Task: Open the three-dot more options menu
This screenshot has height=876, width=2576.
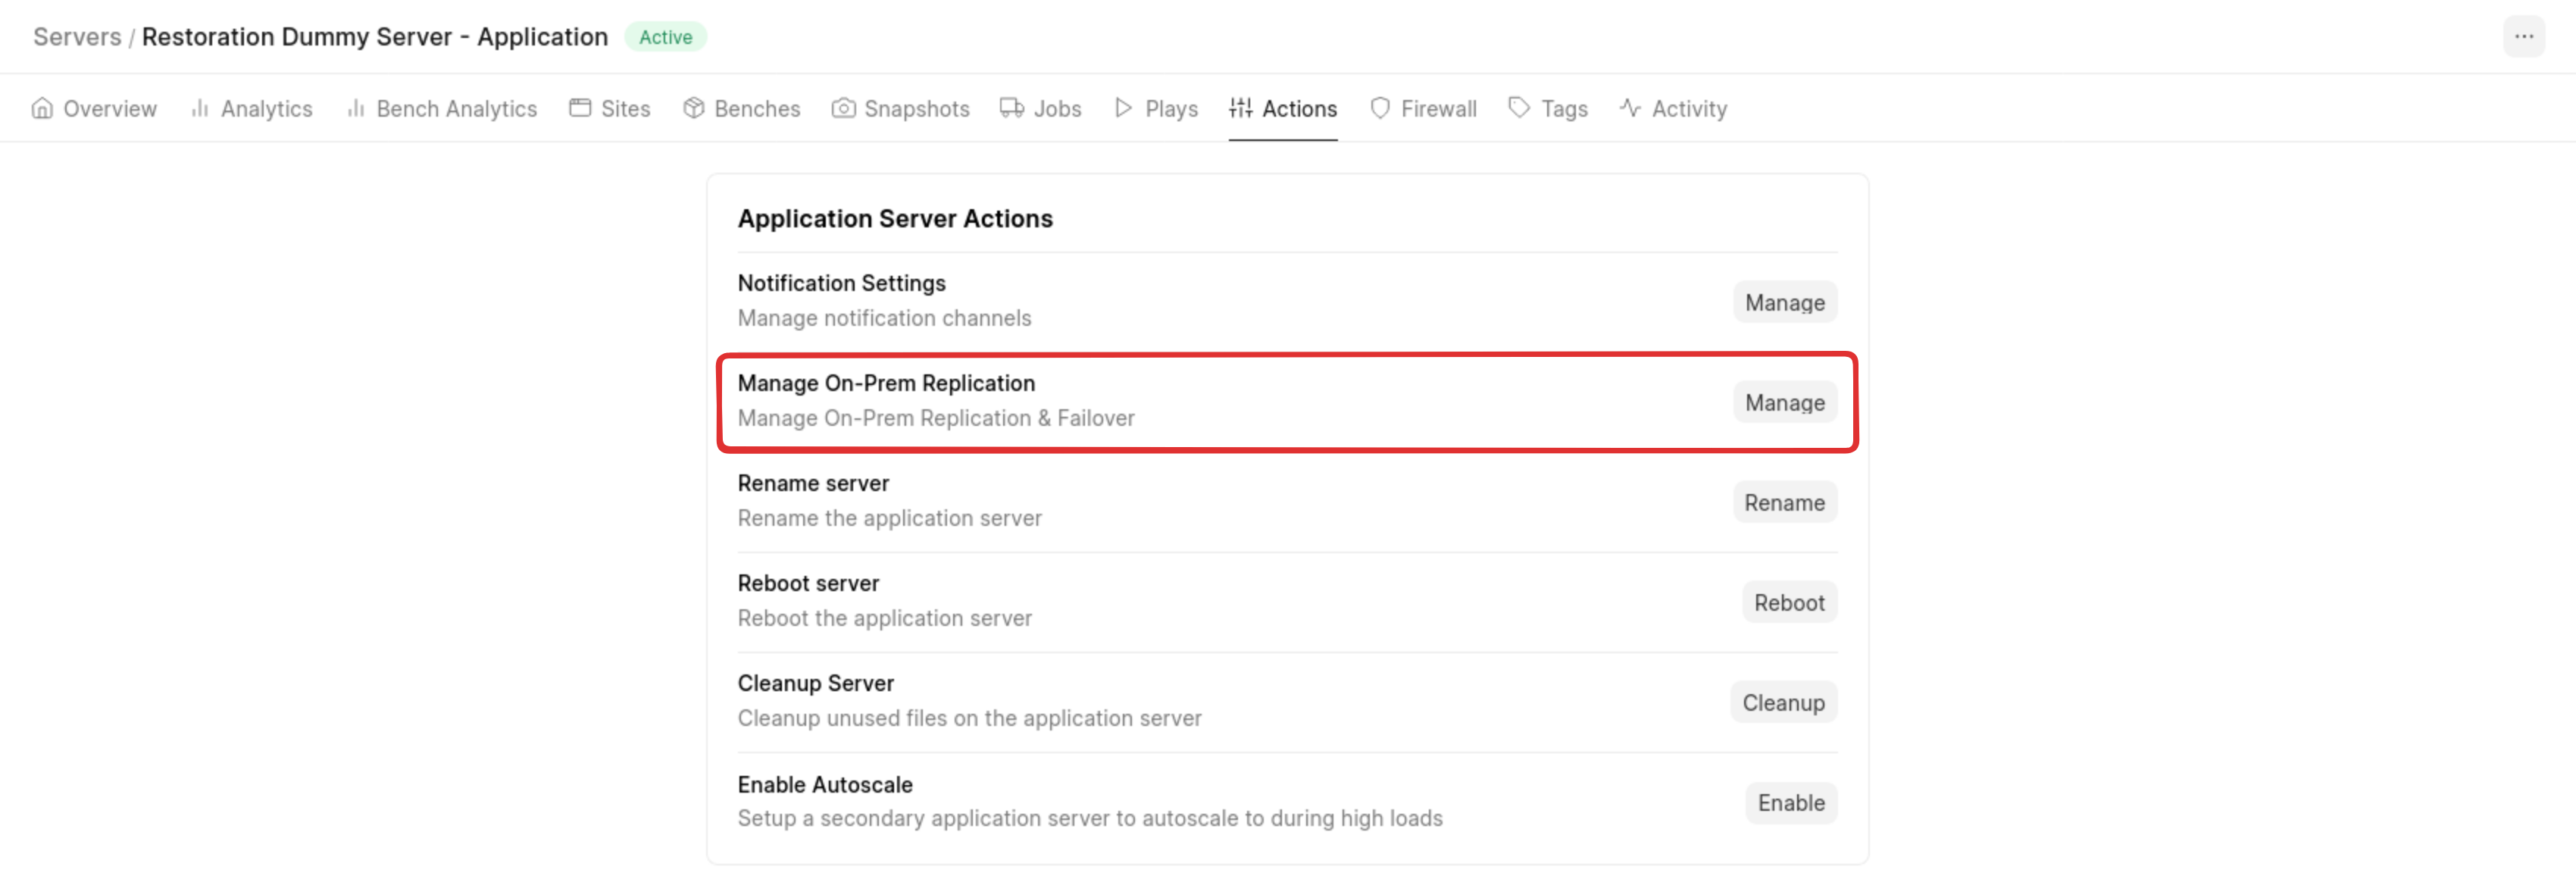Action: point(2523,37)
